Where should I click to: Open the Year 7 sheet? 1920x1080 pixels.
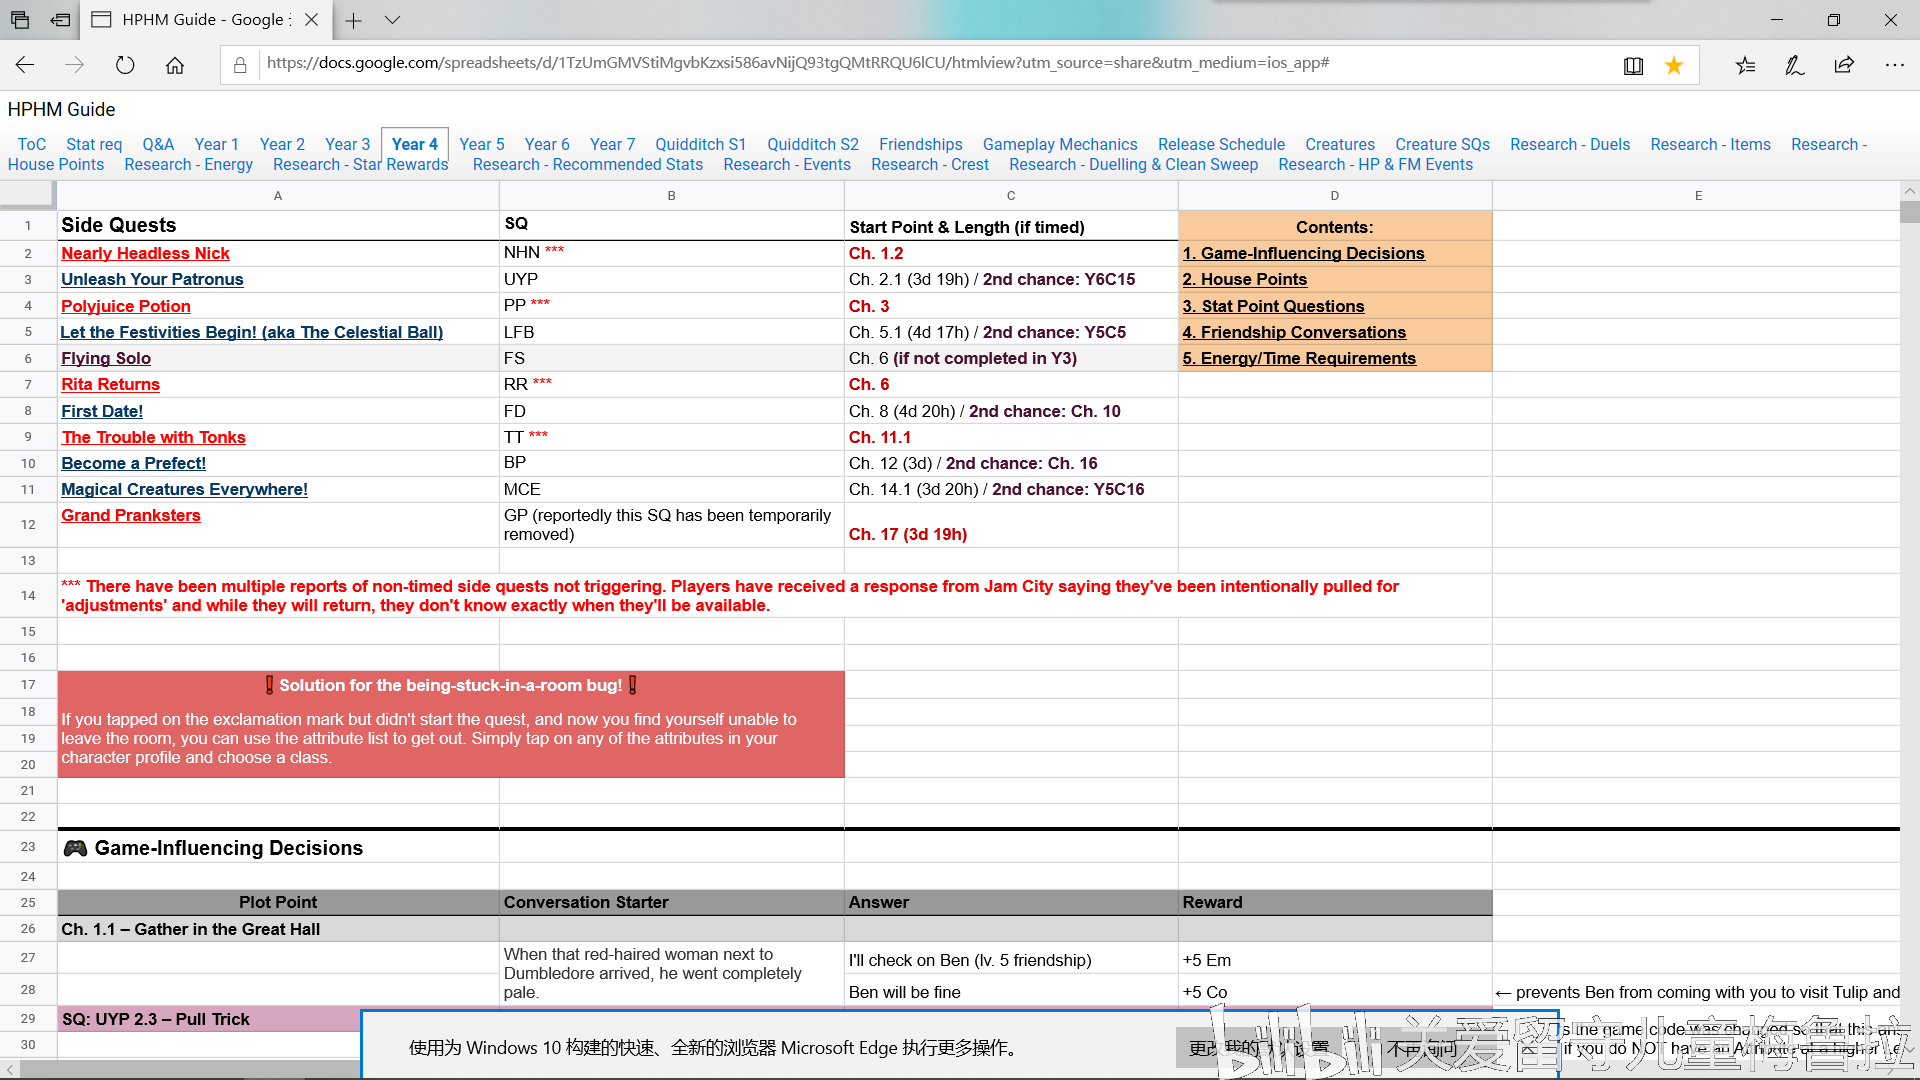pyautogui.click(x=613, y=144)
